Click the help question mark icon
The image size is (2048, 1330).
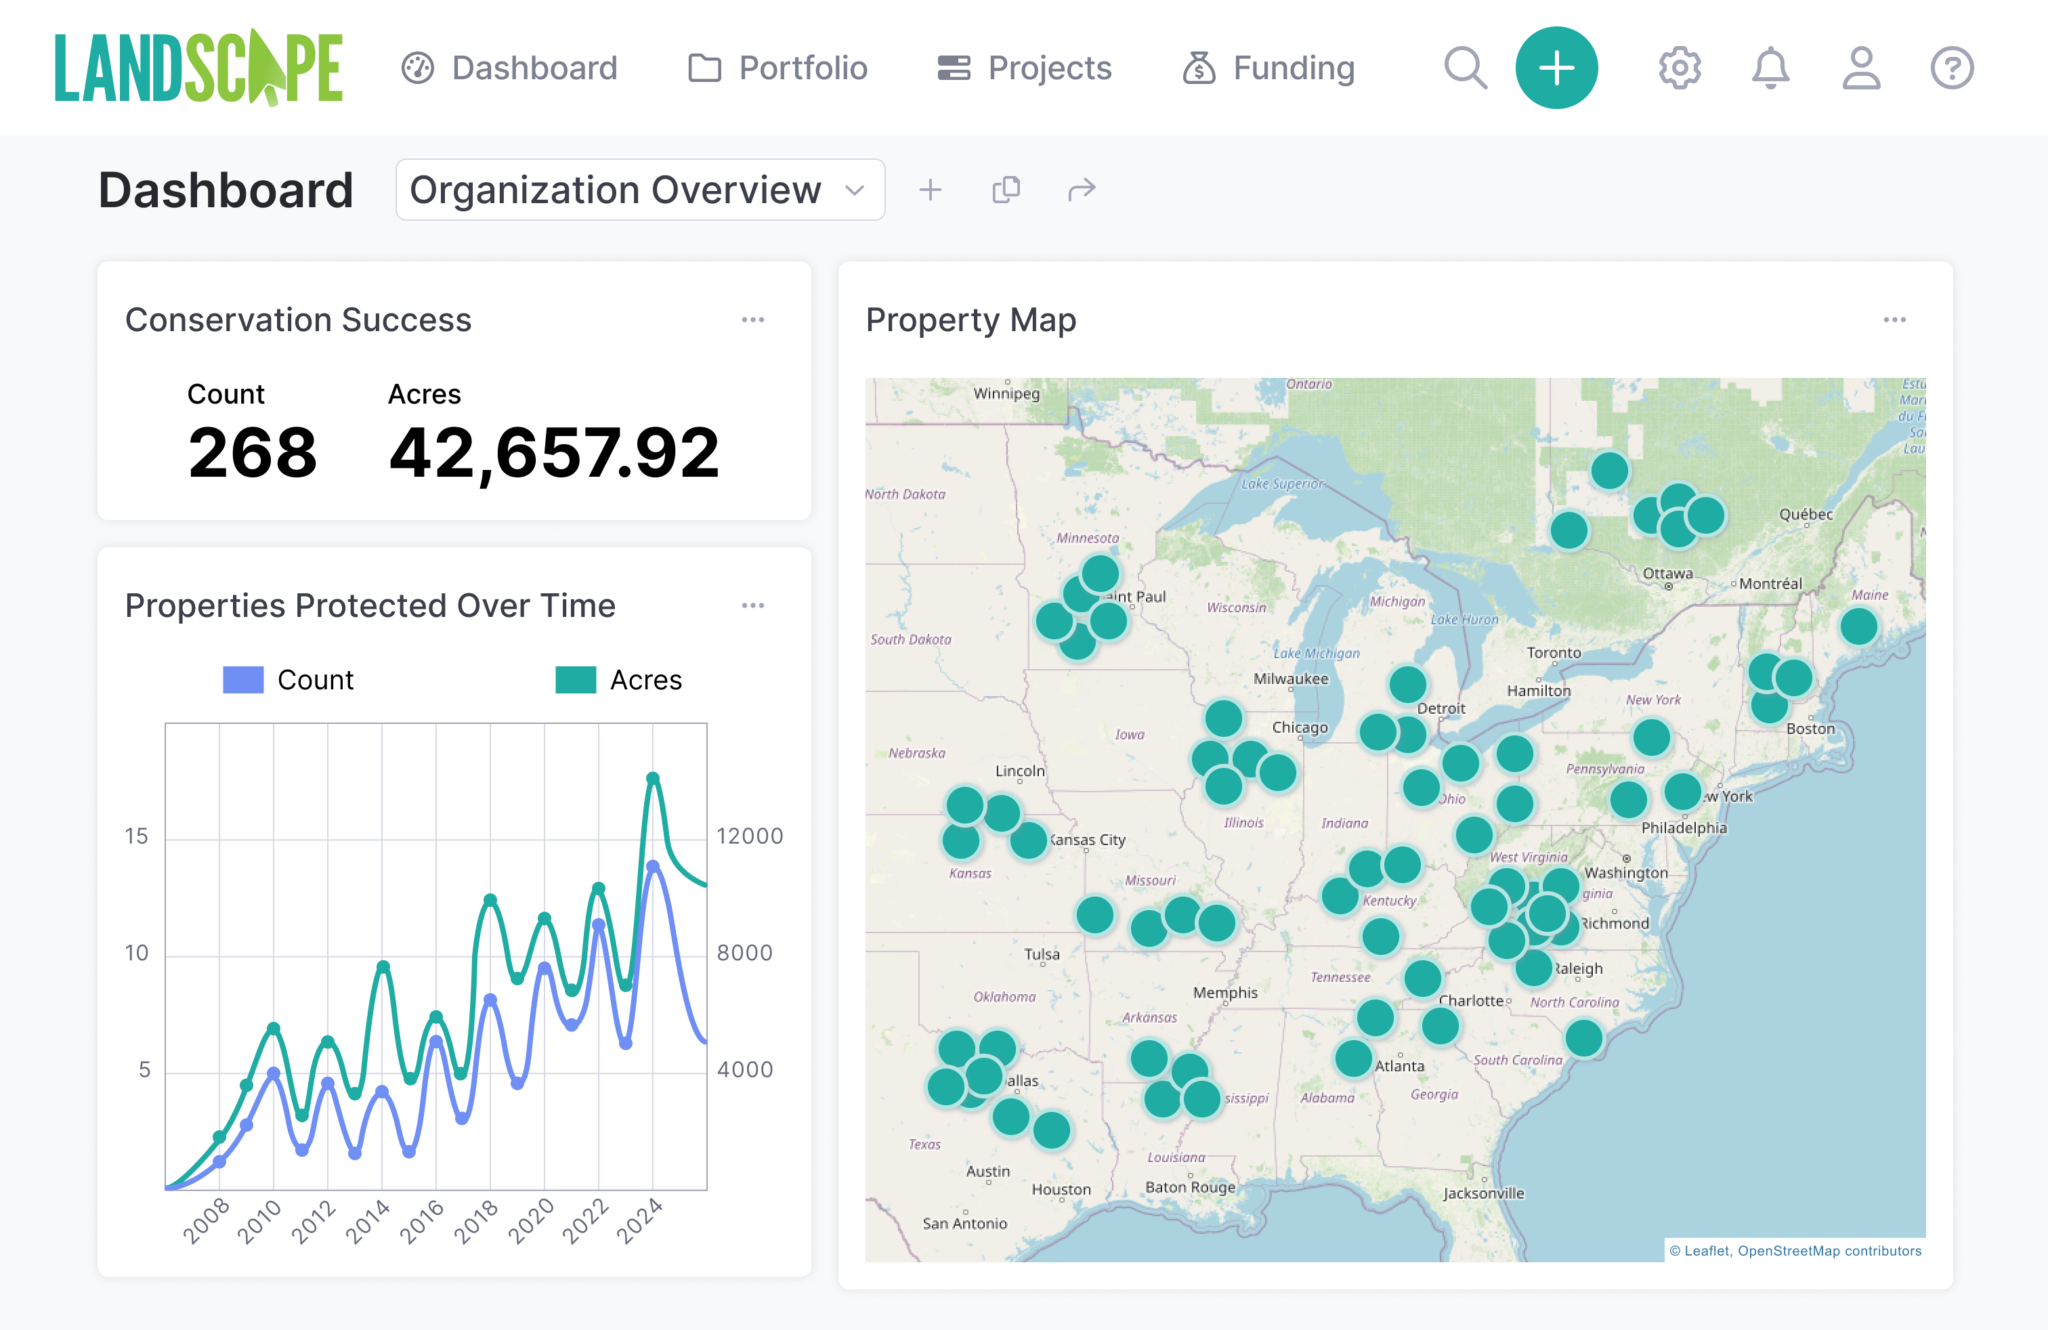tap(1951, 67)
